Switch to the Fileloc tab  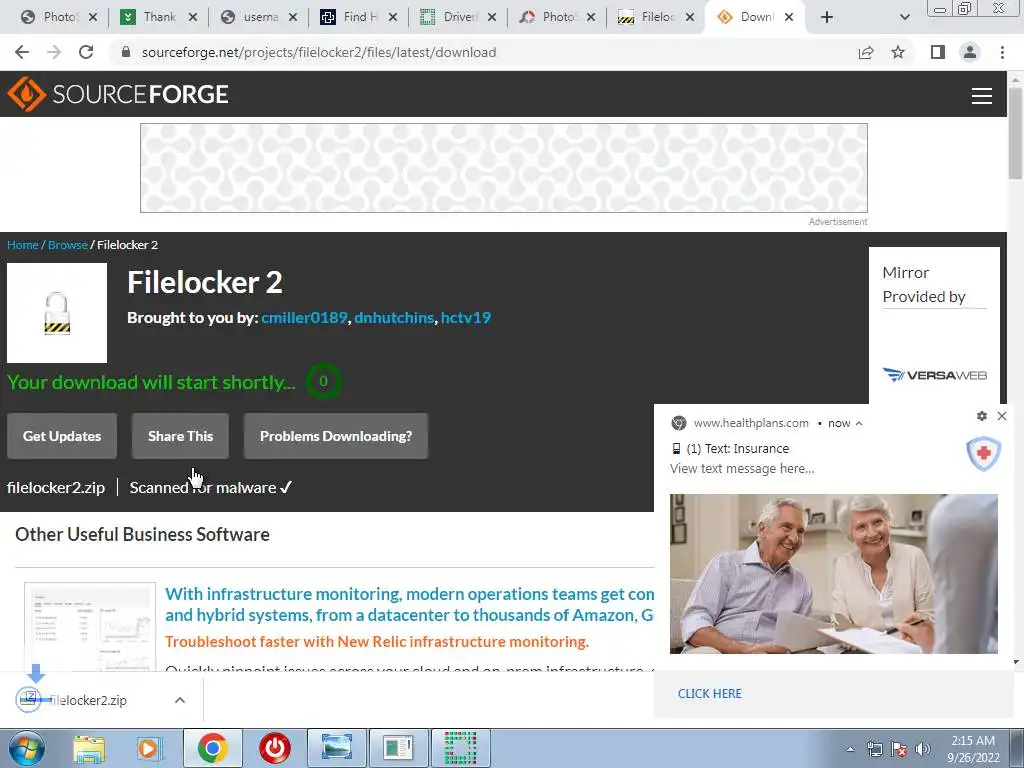656,17
